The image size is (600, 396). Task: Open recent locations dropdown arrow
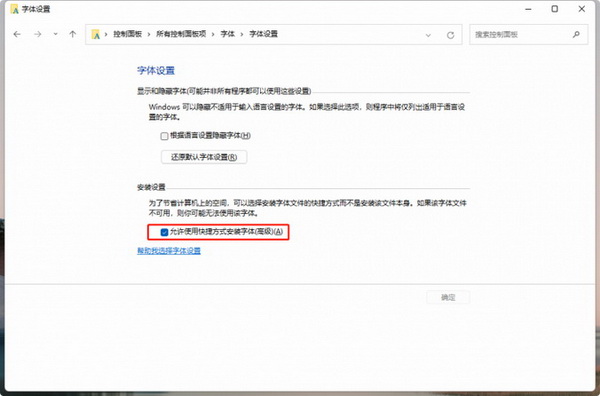[x=55, y=34]
